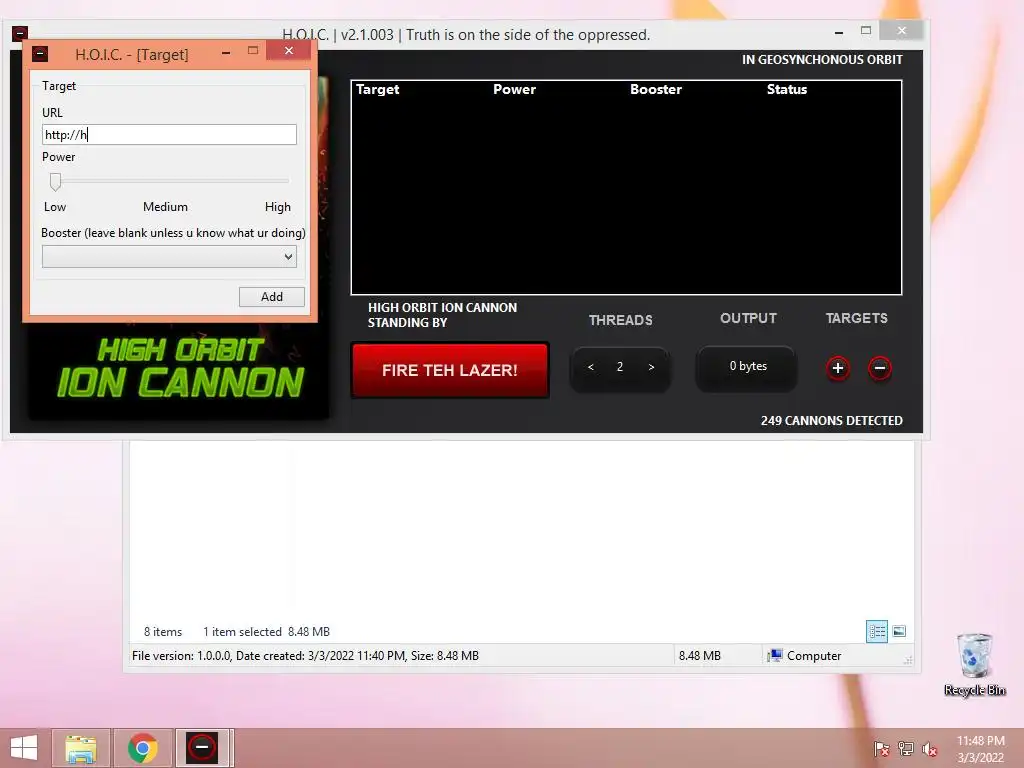Image resolution: width=1024 pixels, height=768 pixels.
Task: Decrease threads with the left arrow
Action: [590, 367]
